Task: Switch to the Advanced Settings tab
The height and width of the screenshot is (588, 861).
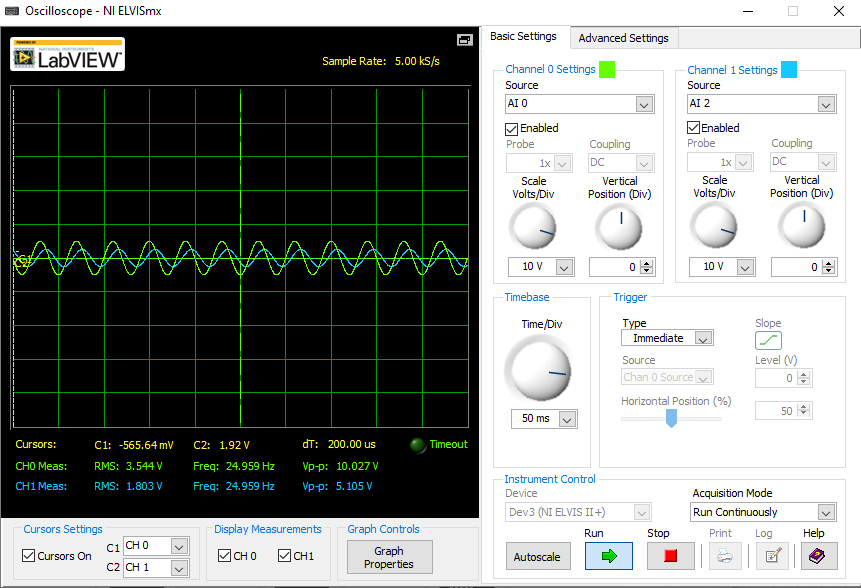Action: (x=623, y=38)
